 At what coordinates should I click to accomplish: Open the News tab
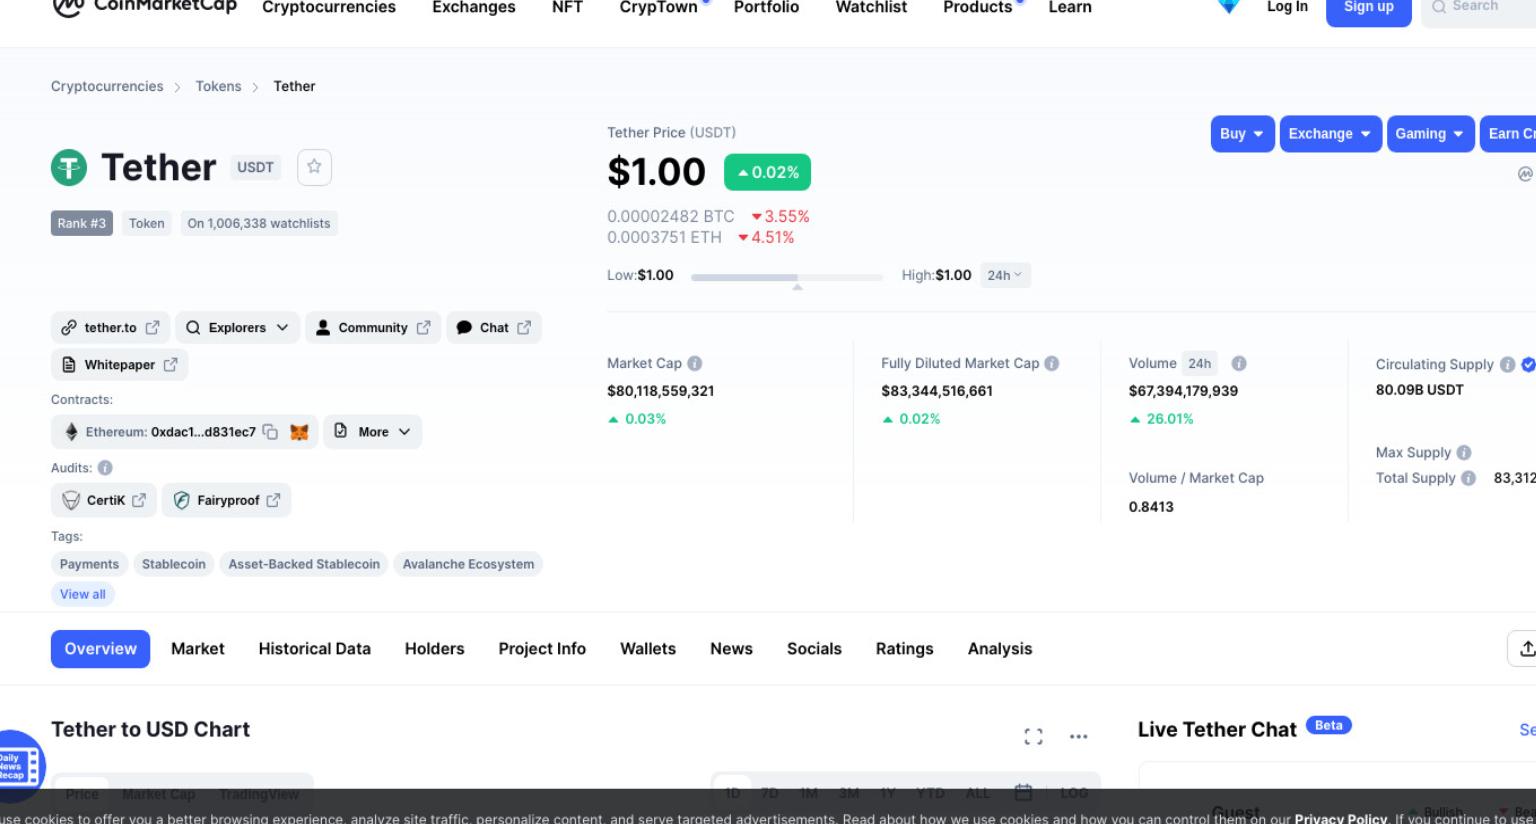[731, 648]
